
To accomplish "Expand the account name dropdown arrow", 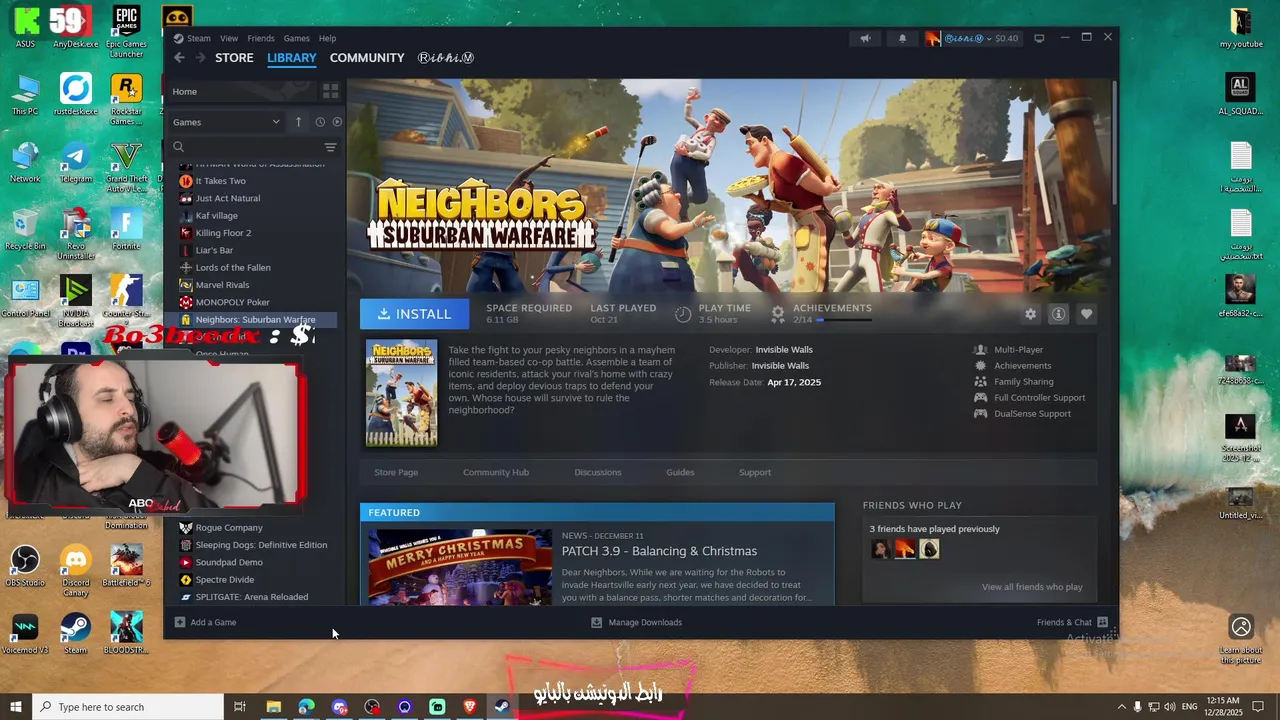I will (x=988, y=38).
